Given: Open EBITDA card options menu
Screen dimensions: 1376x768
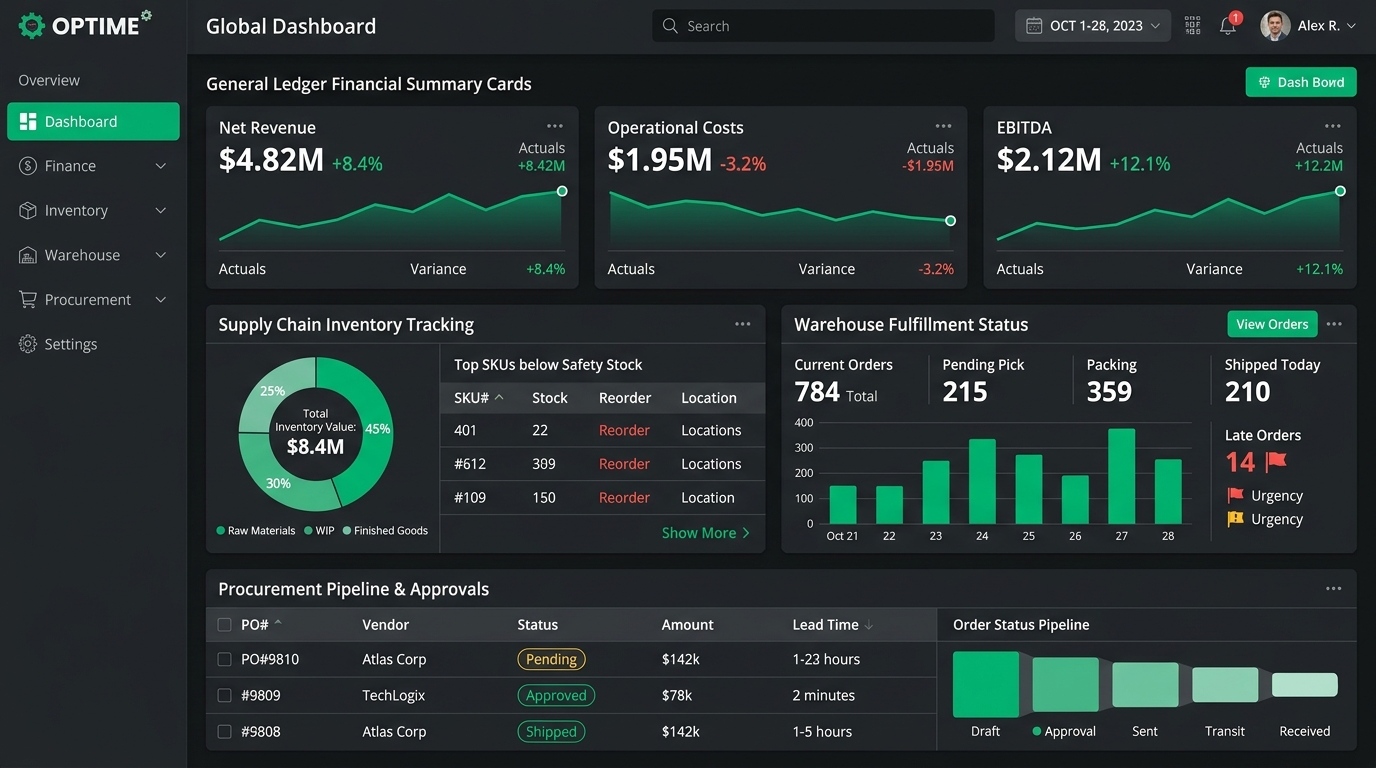Looking at the screenshot, I should click(x=1333, y=126).
